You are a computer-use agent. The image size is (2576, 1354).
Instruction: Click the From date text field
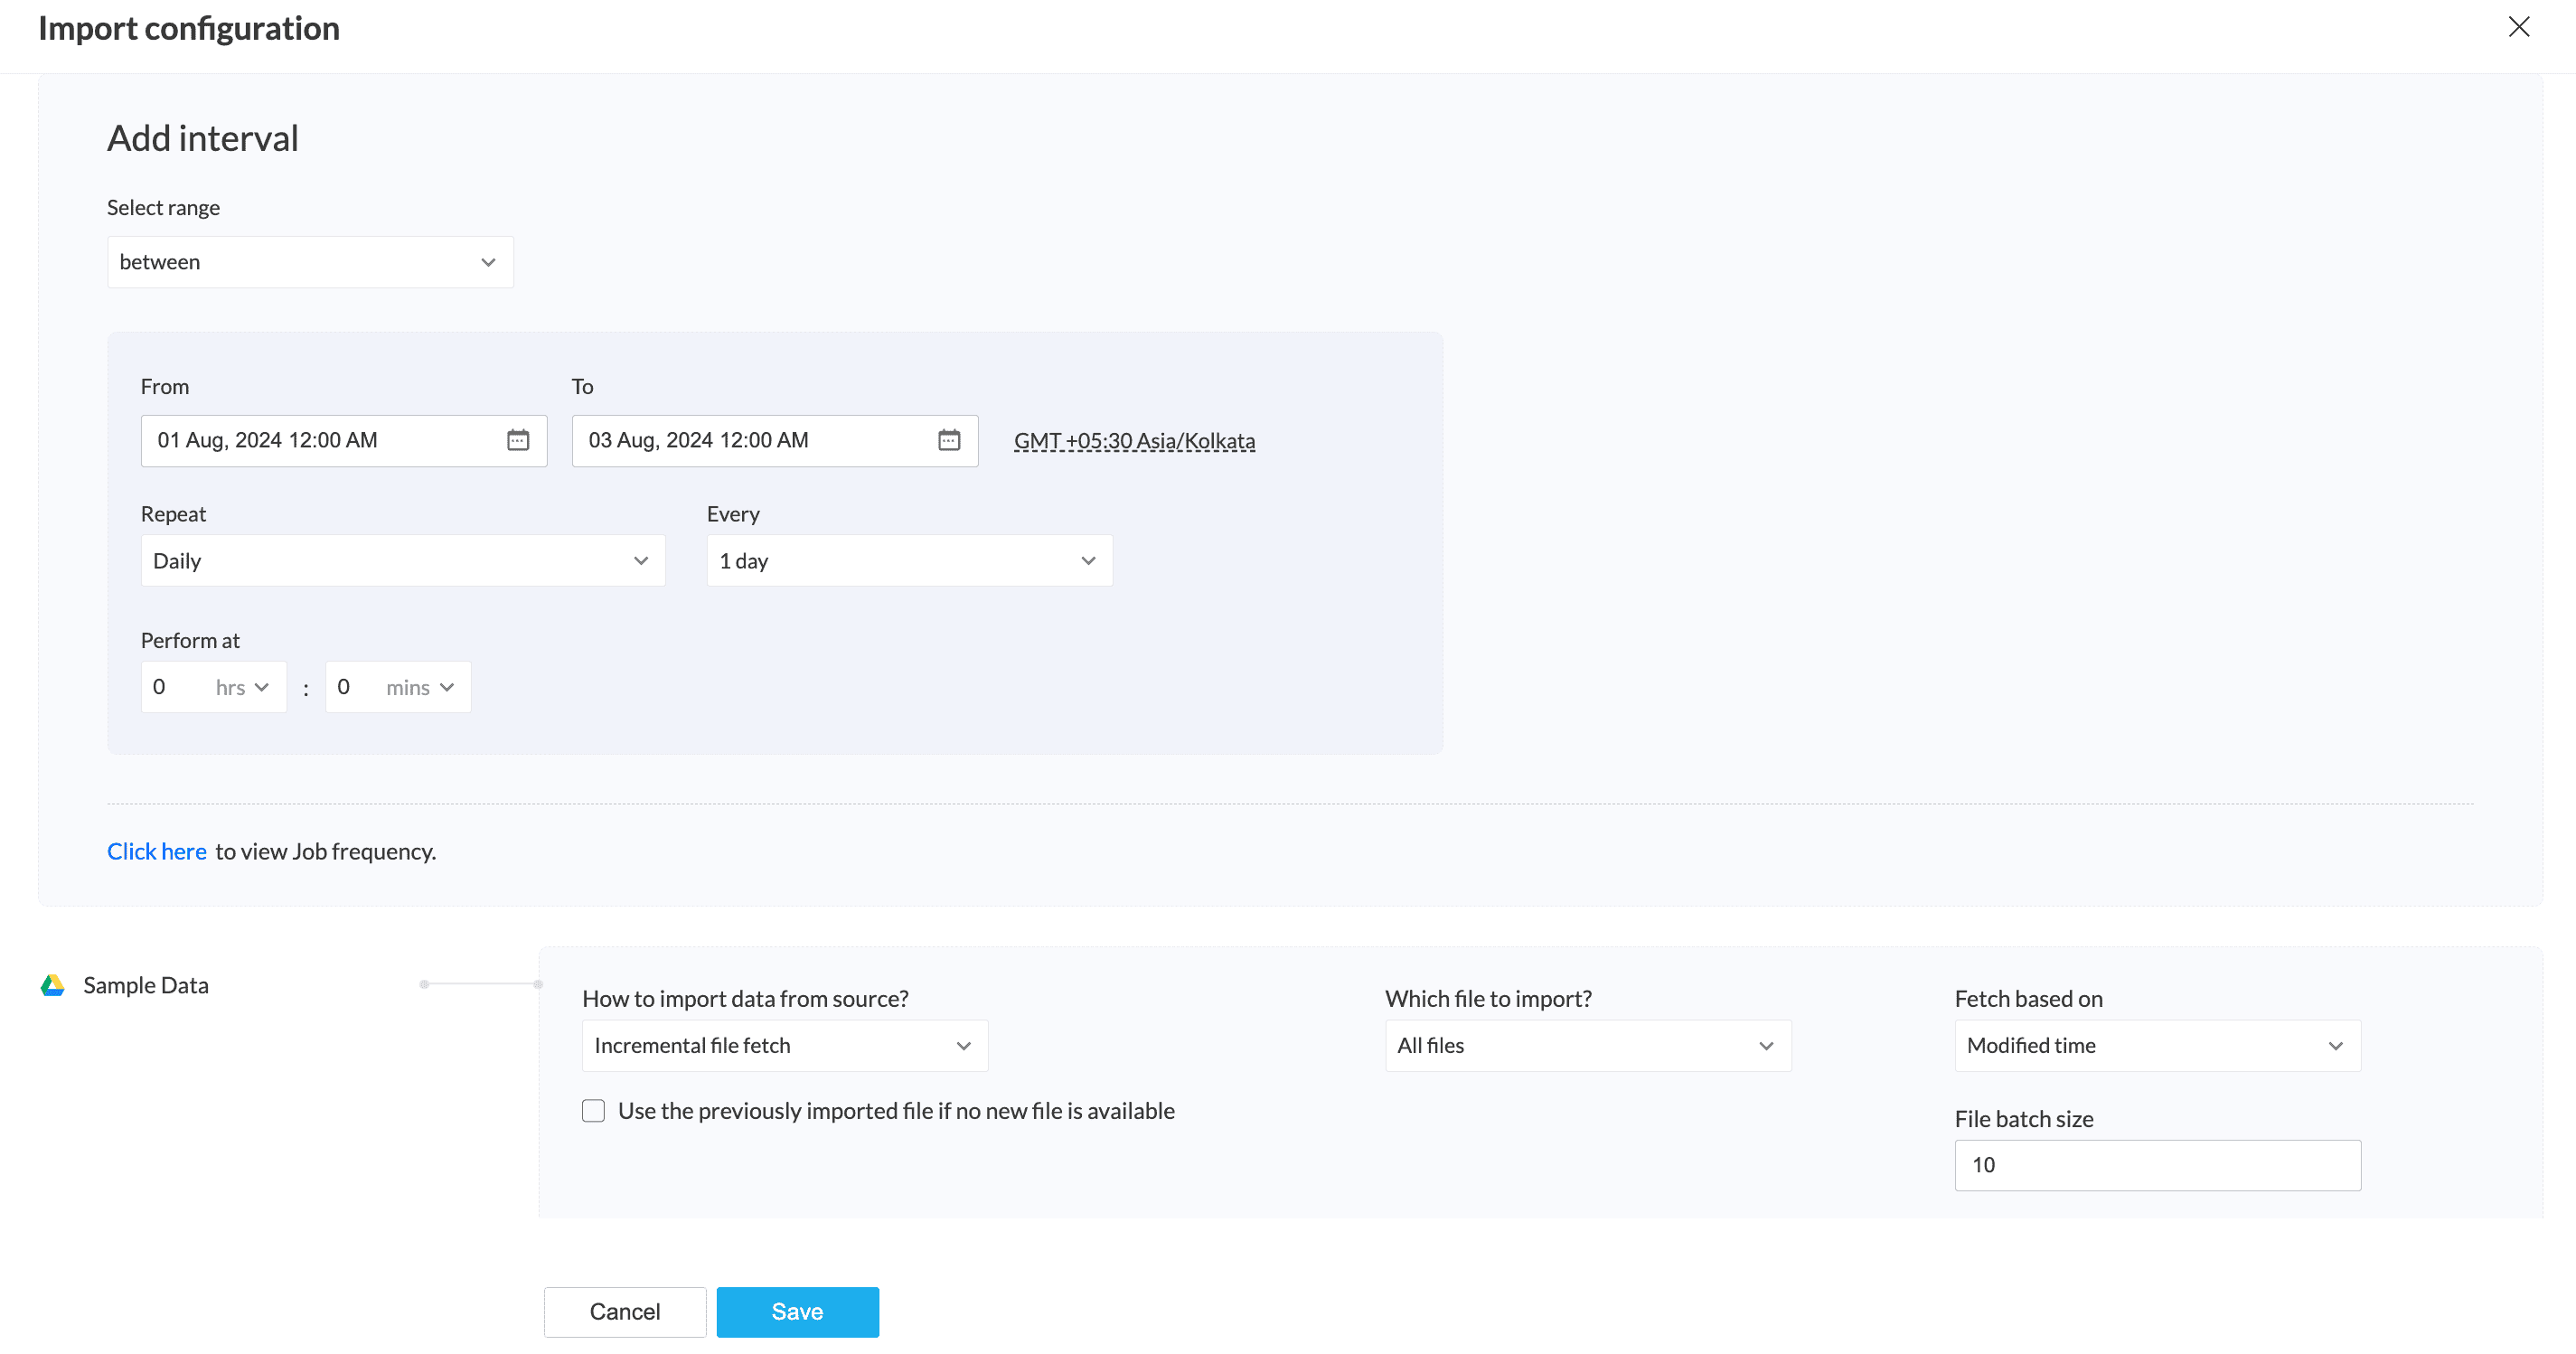click(x=320, y=440)
